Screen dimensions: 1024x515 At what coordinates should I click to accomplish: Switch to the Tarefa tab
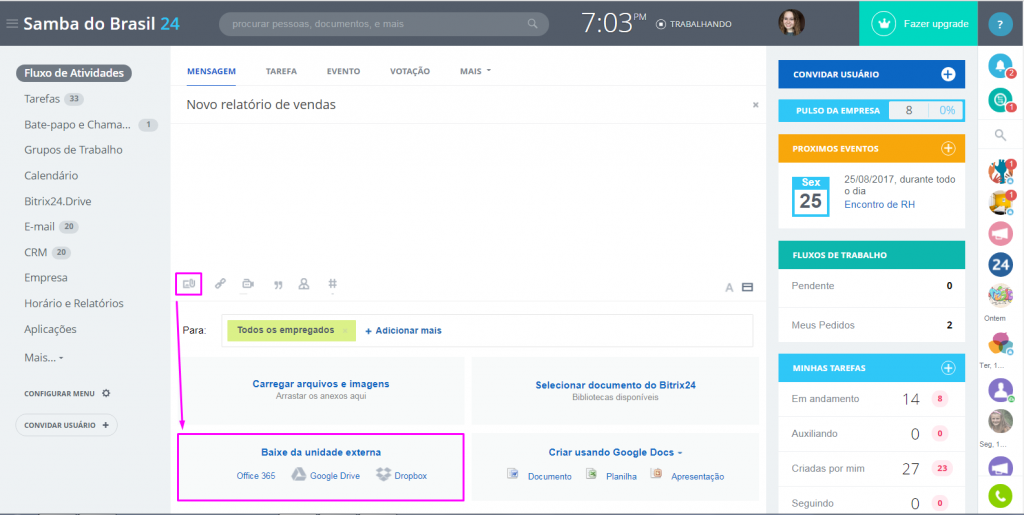pyautogui.click(x=281, y=71)
